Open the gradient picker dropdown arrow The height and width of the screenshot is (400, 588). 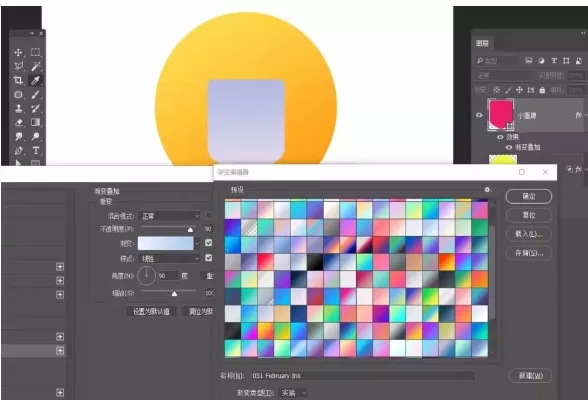[x=197, y=244]
